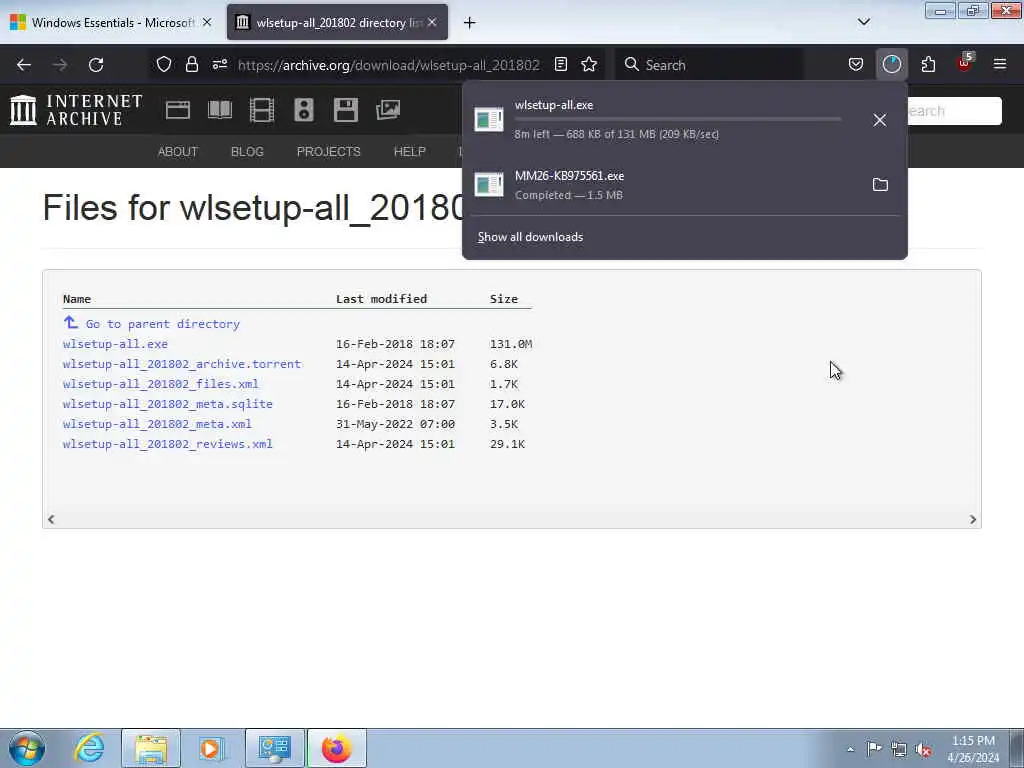This screenshot has width=1024, height=768.
Task: Open the uBlock Origin extension icon
Action: tap(964, 63)
